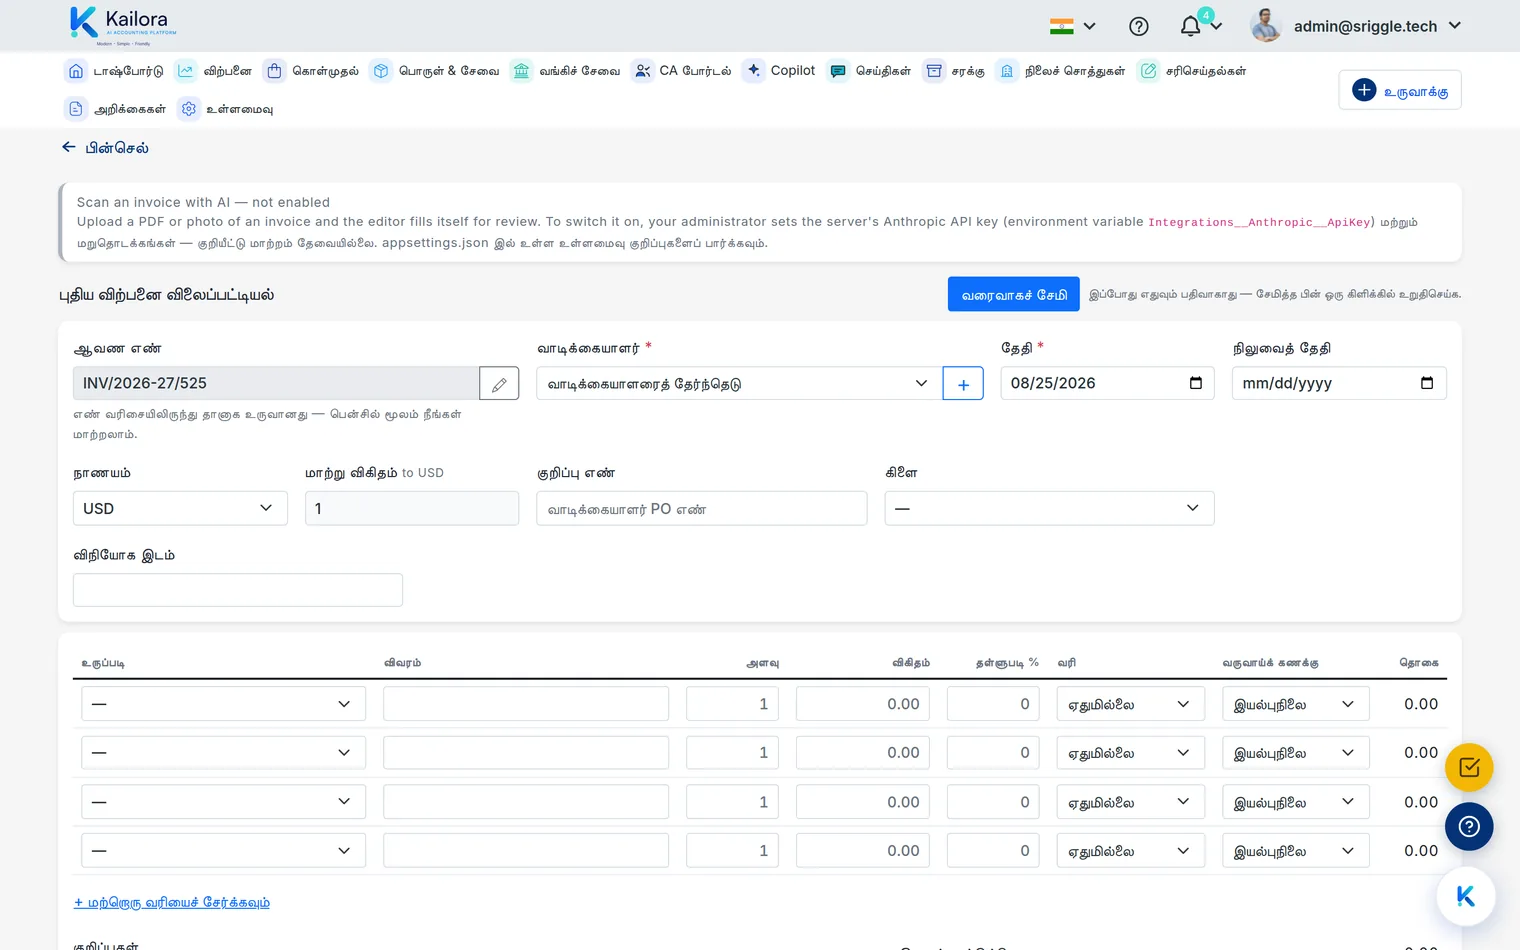1520x950 pixels.
Task: Go back with பின்செல் link
Action: (105, 148)
